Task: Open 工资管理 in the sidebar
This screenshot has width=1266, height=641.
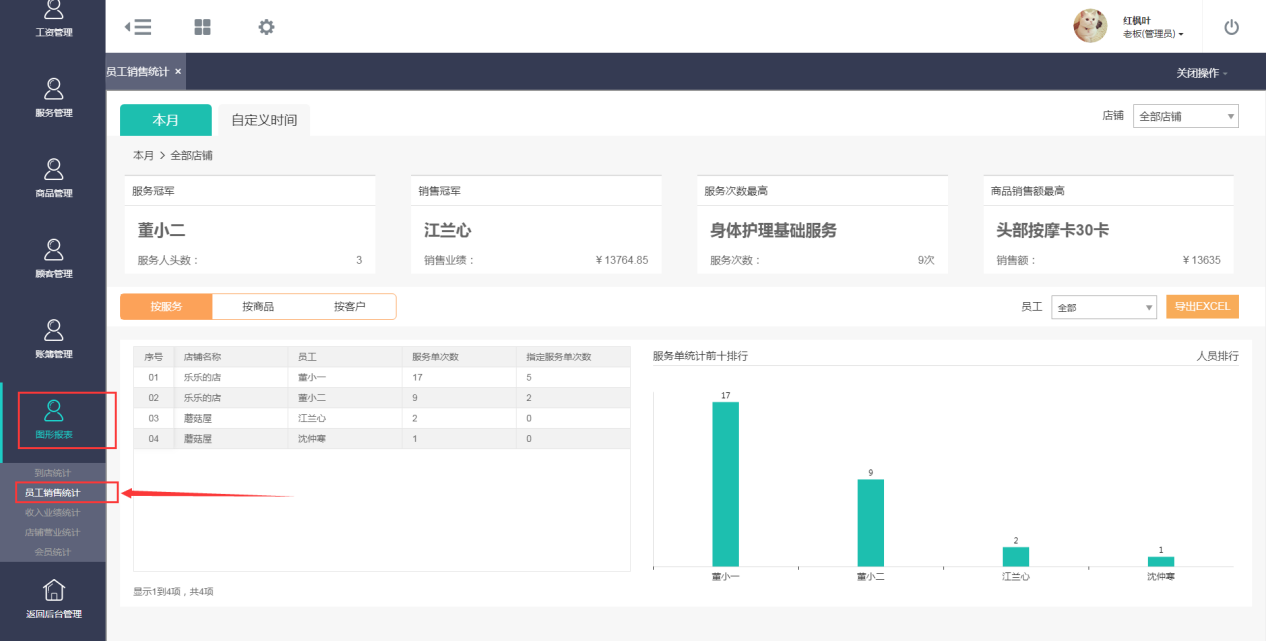Action: tap(53, 20)
